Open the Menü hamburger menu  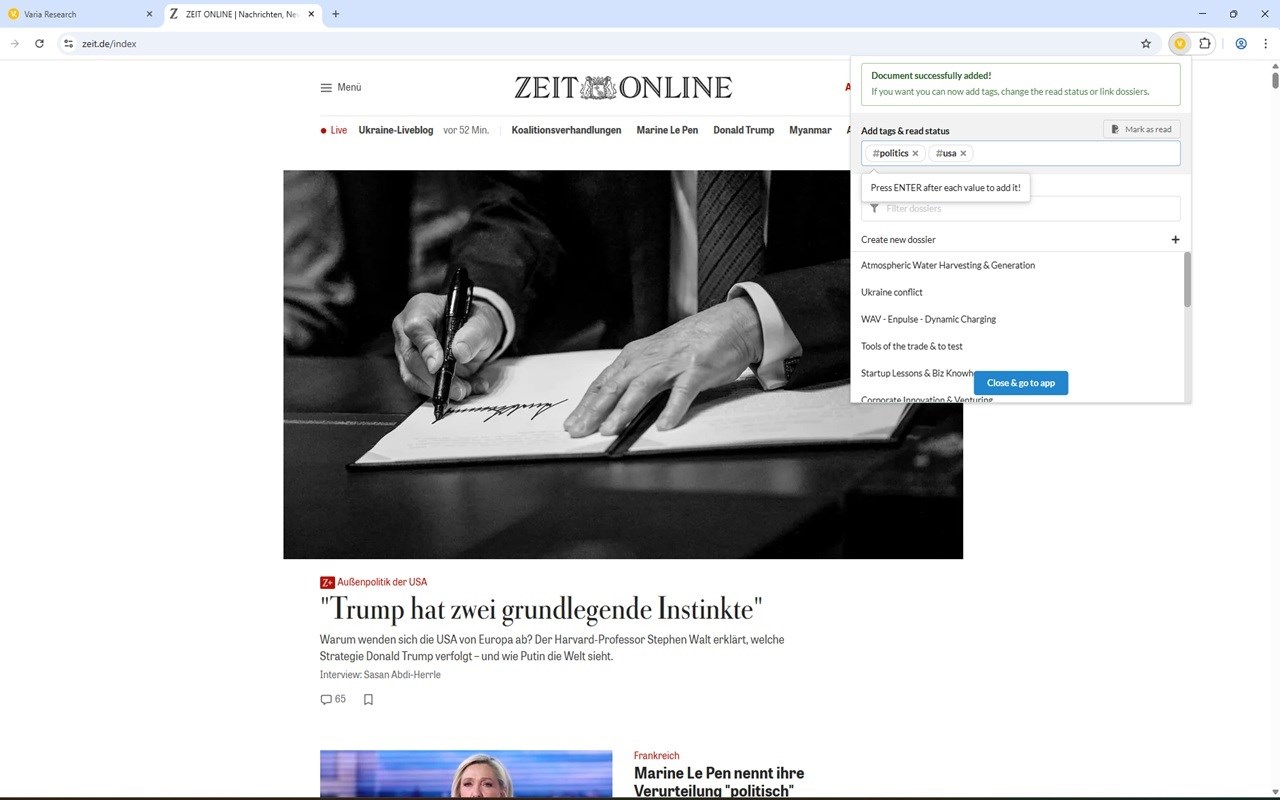pyautogui.click(x=340, y=88)
